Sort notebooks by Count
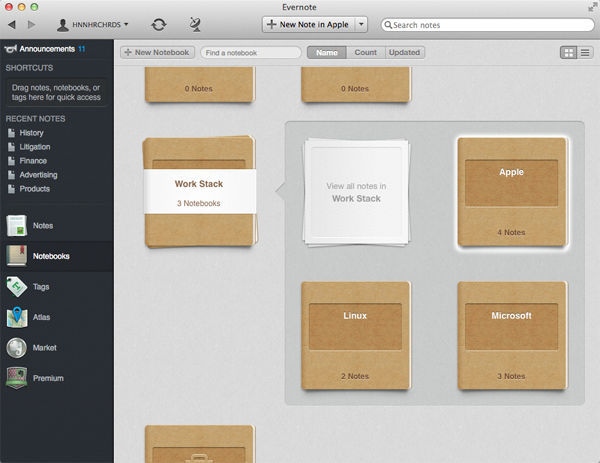Image resolution: width=600 pixels, height=463 pixels. click(365, 53)
